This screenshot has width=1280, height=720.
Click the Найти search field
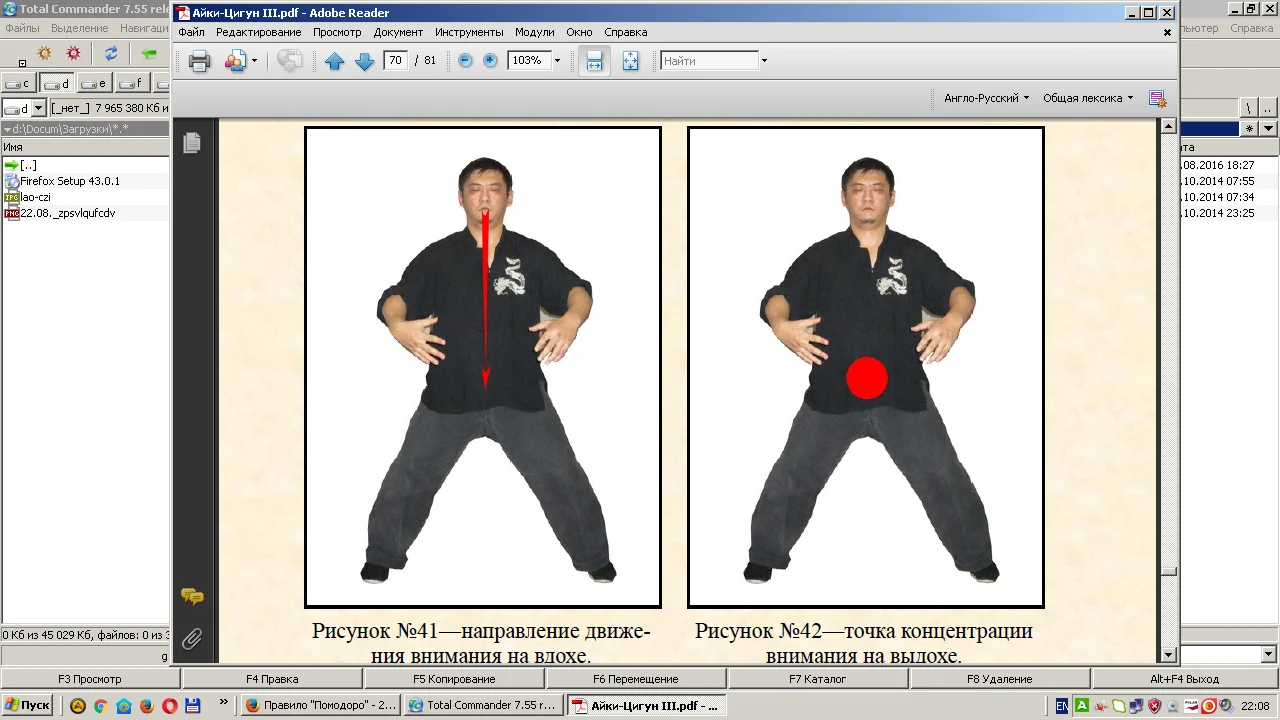tap(708, 61)
